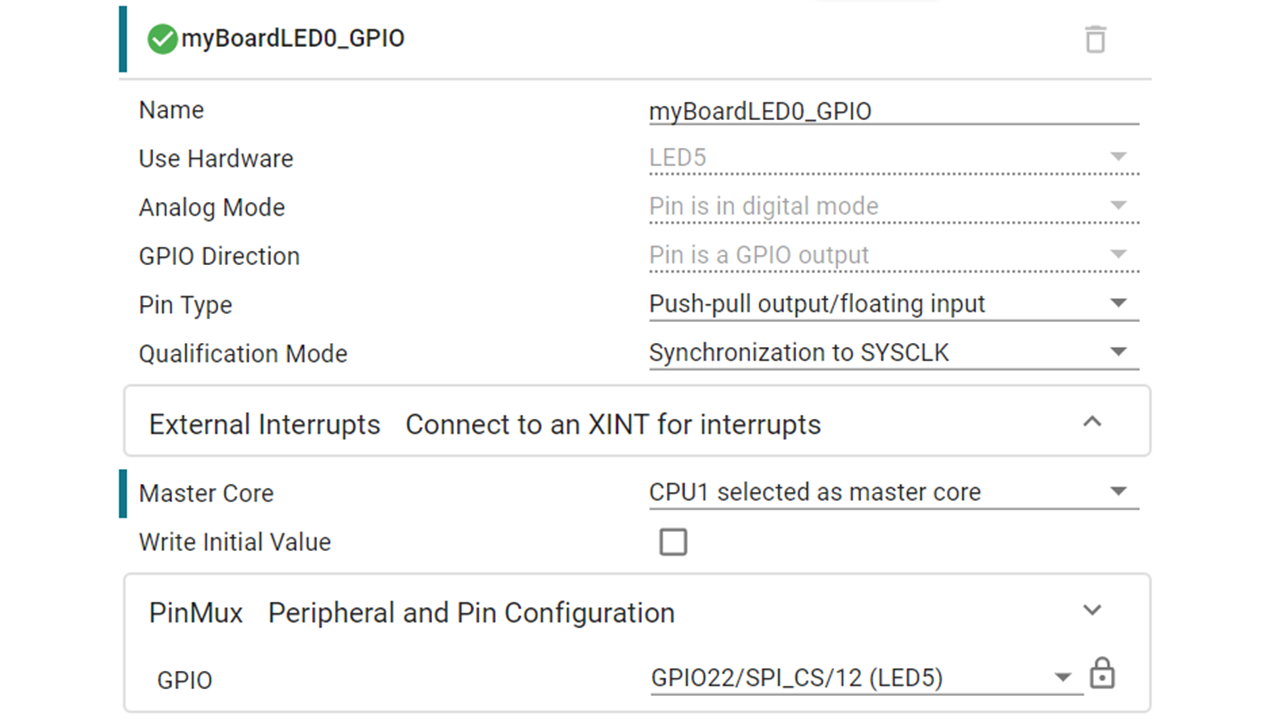
Task: Collapse the External Interrupts section
Action: pyautogui.click(x=1092, y=422)
